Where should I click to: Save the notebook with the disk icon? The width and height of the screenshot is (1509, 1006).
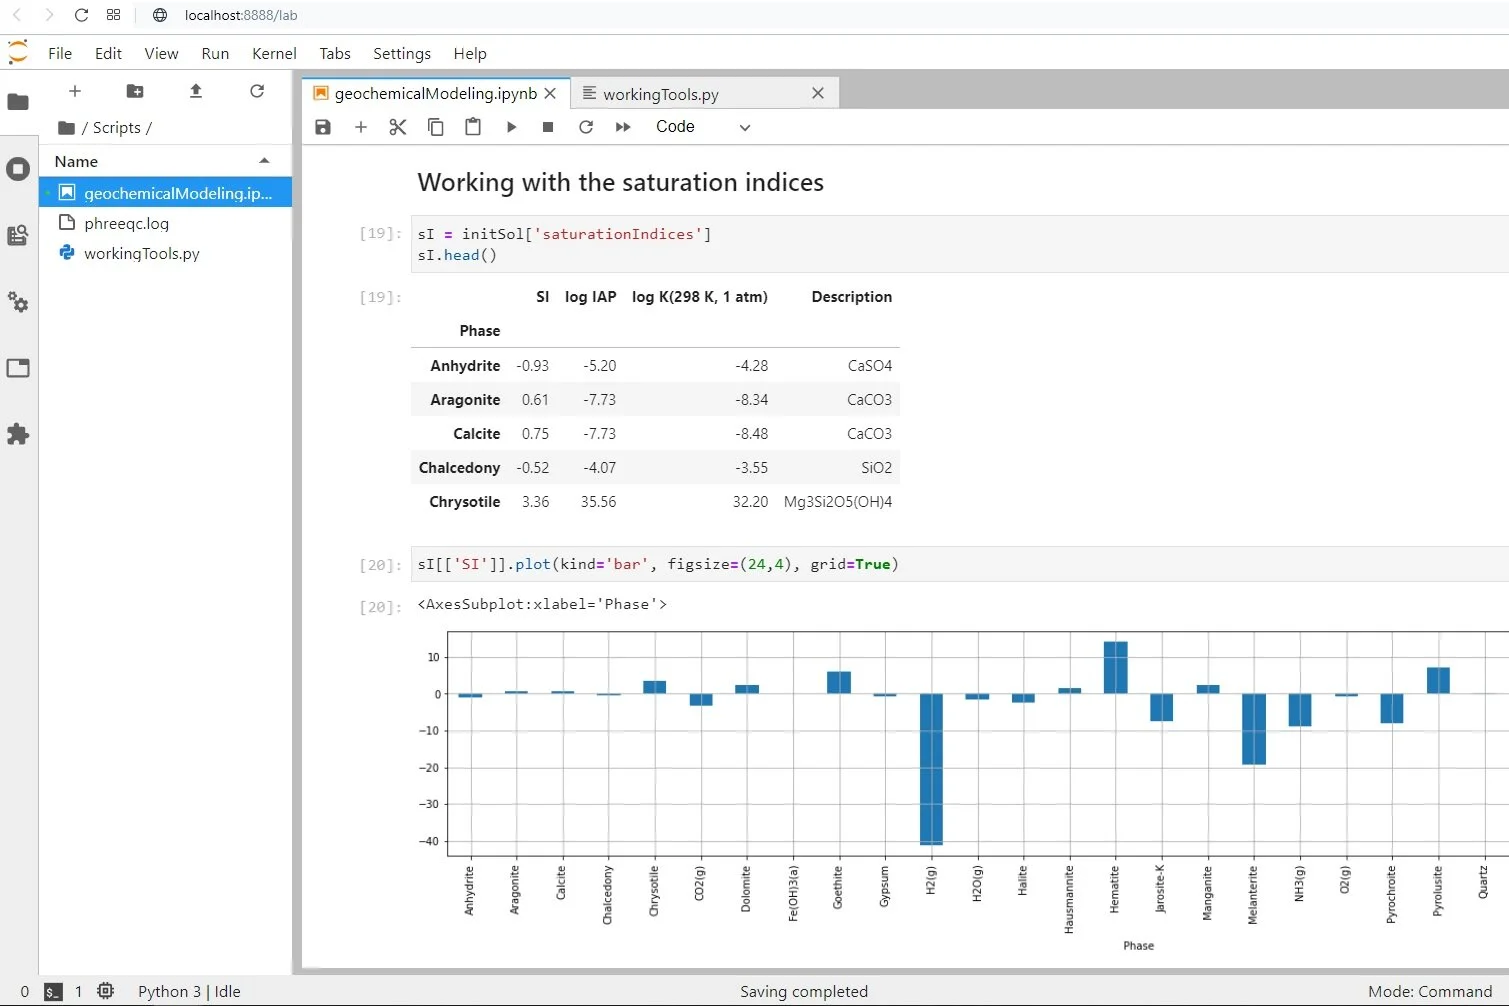coord(323,127)
